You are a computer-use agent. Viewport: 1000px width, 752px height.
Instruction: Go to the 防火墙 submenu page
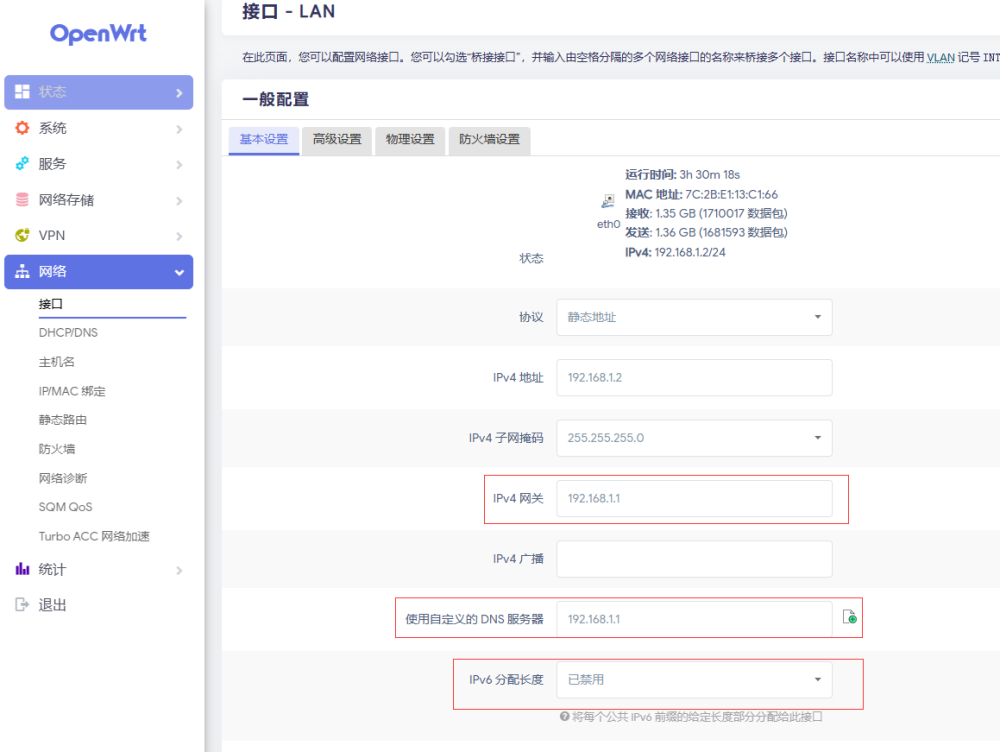(57, 449)
